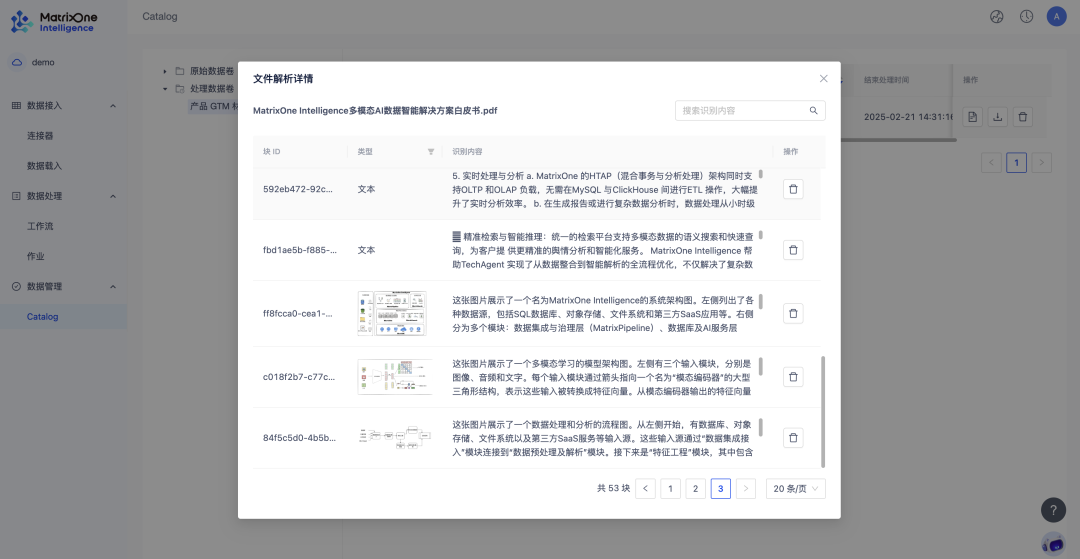Next page arrow in background table
Screen dimensions: 1080x559
[1041, 162]
